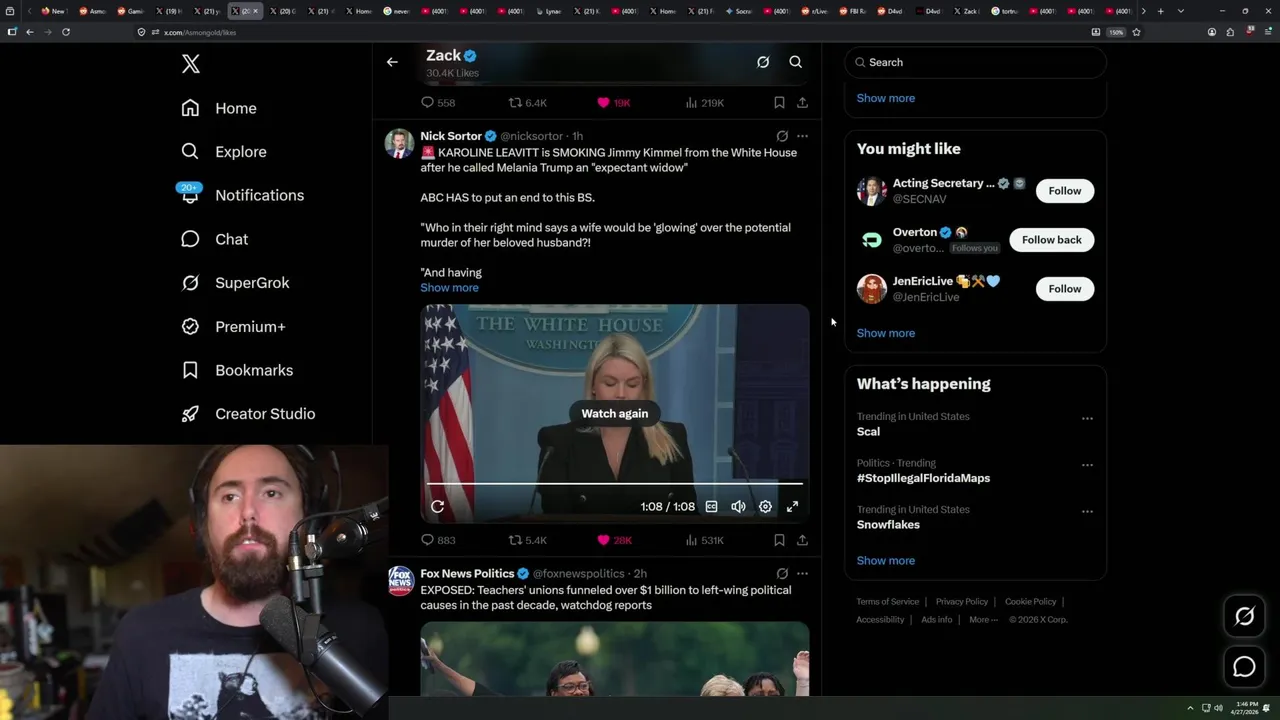Open Explore in sidebar
This screenshot has width=1280, height=720.
(x=224, y=152)
